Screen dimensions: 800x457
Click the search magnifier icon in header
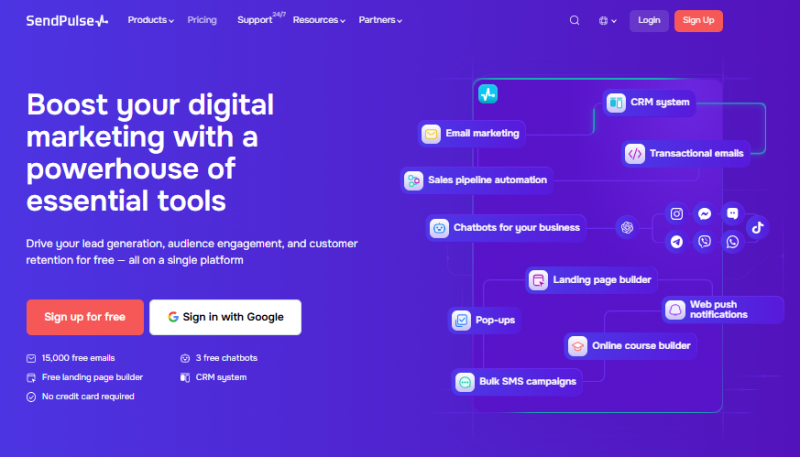(x=574, y=20)
